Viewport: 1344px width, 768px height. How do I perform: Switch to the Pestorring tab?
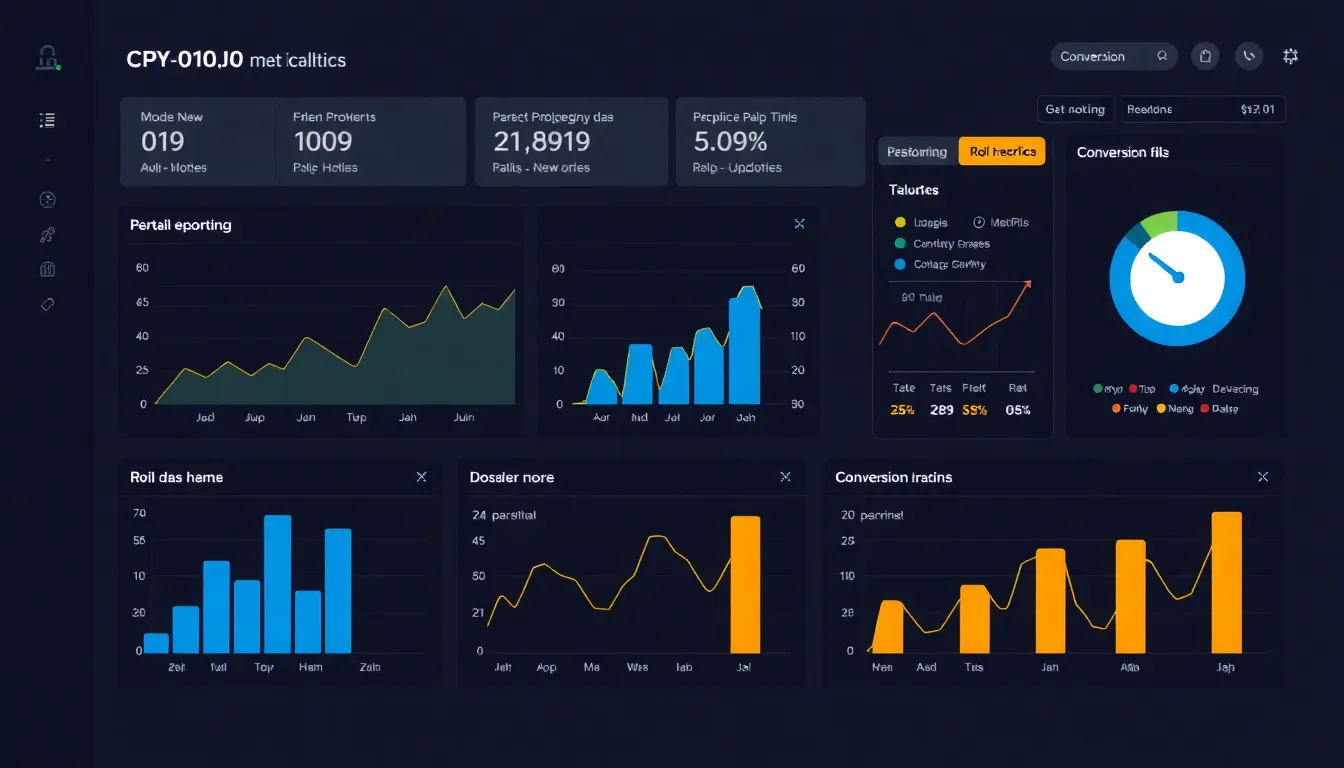[917, 152]
